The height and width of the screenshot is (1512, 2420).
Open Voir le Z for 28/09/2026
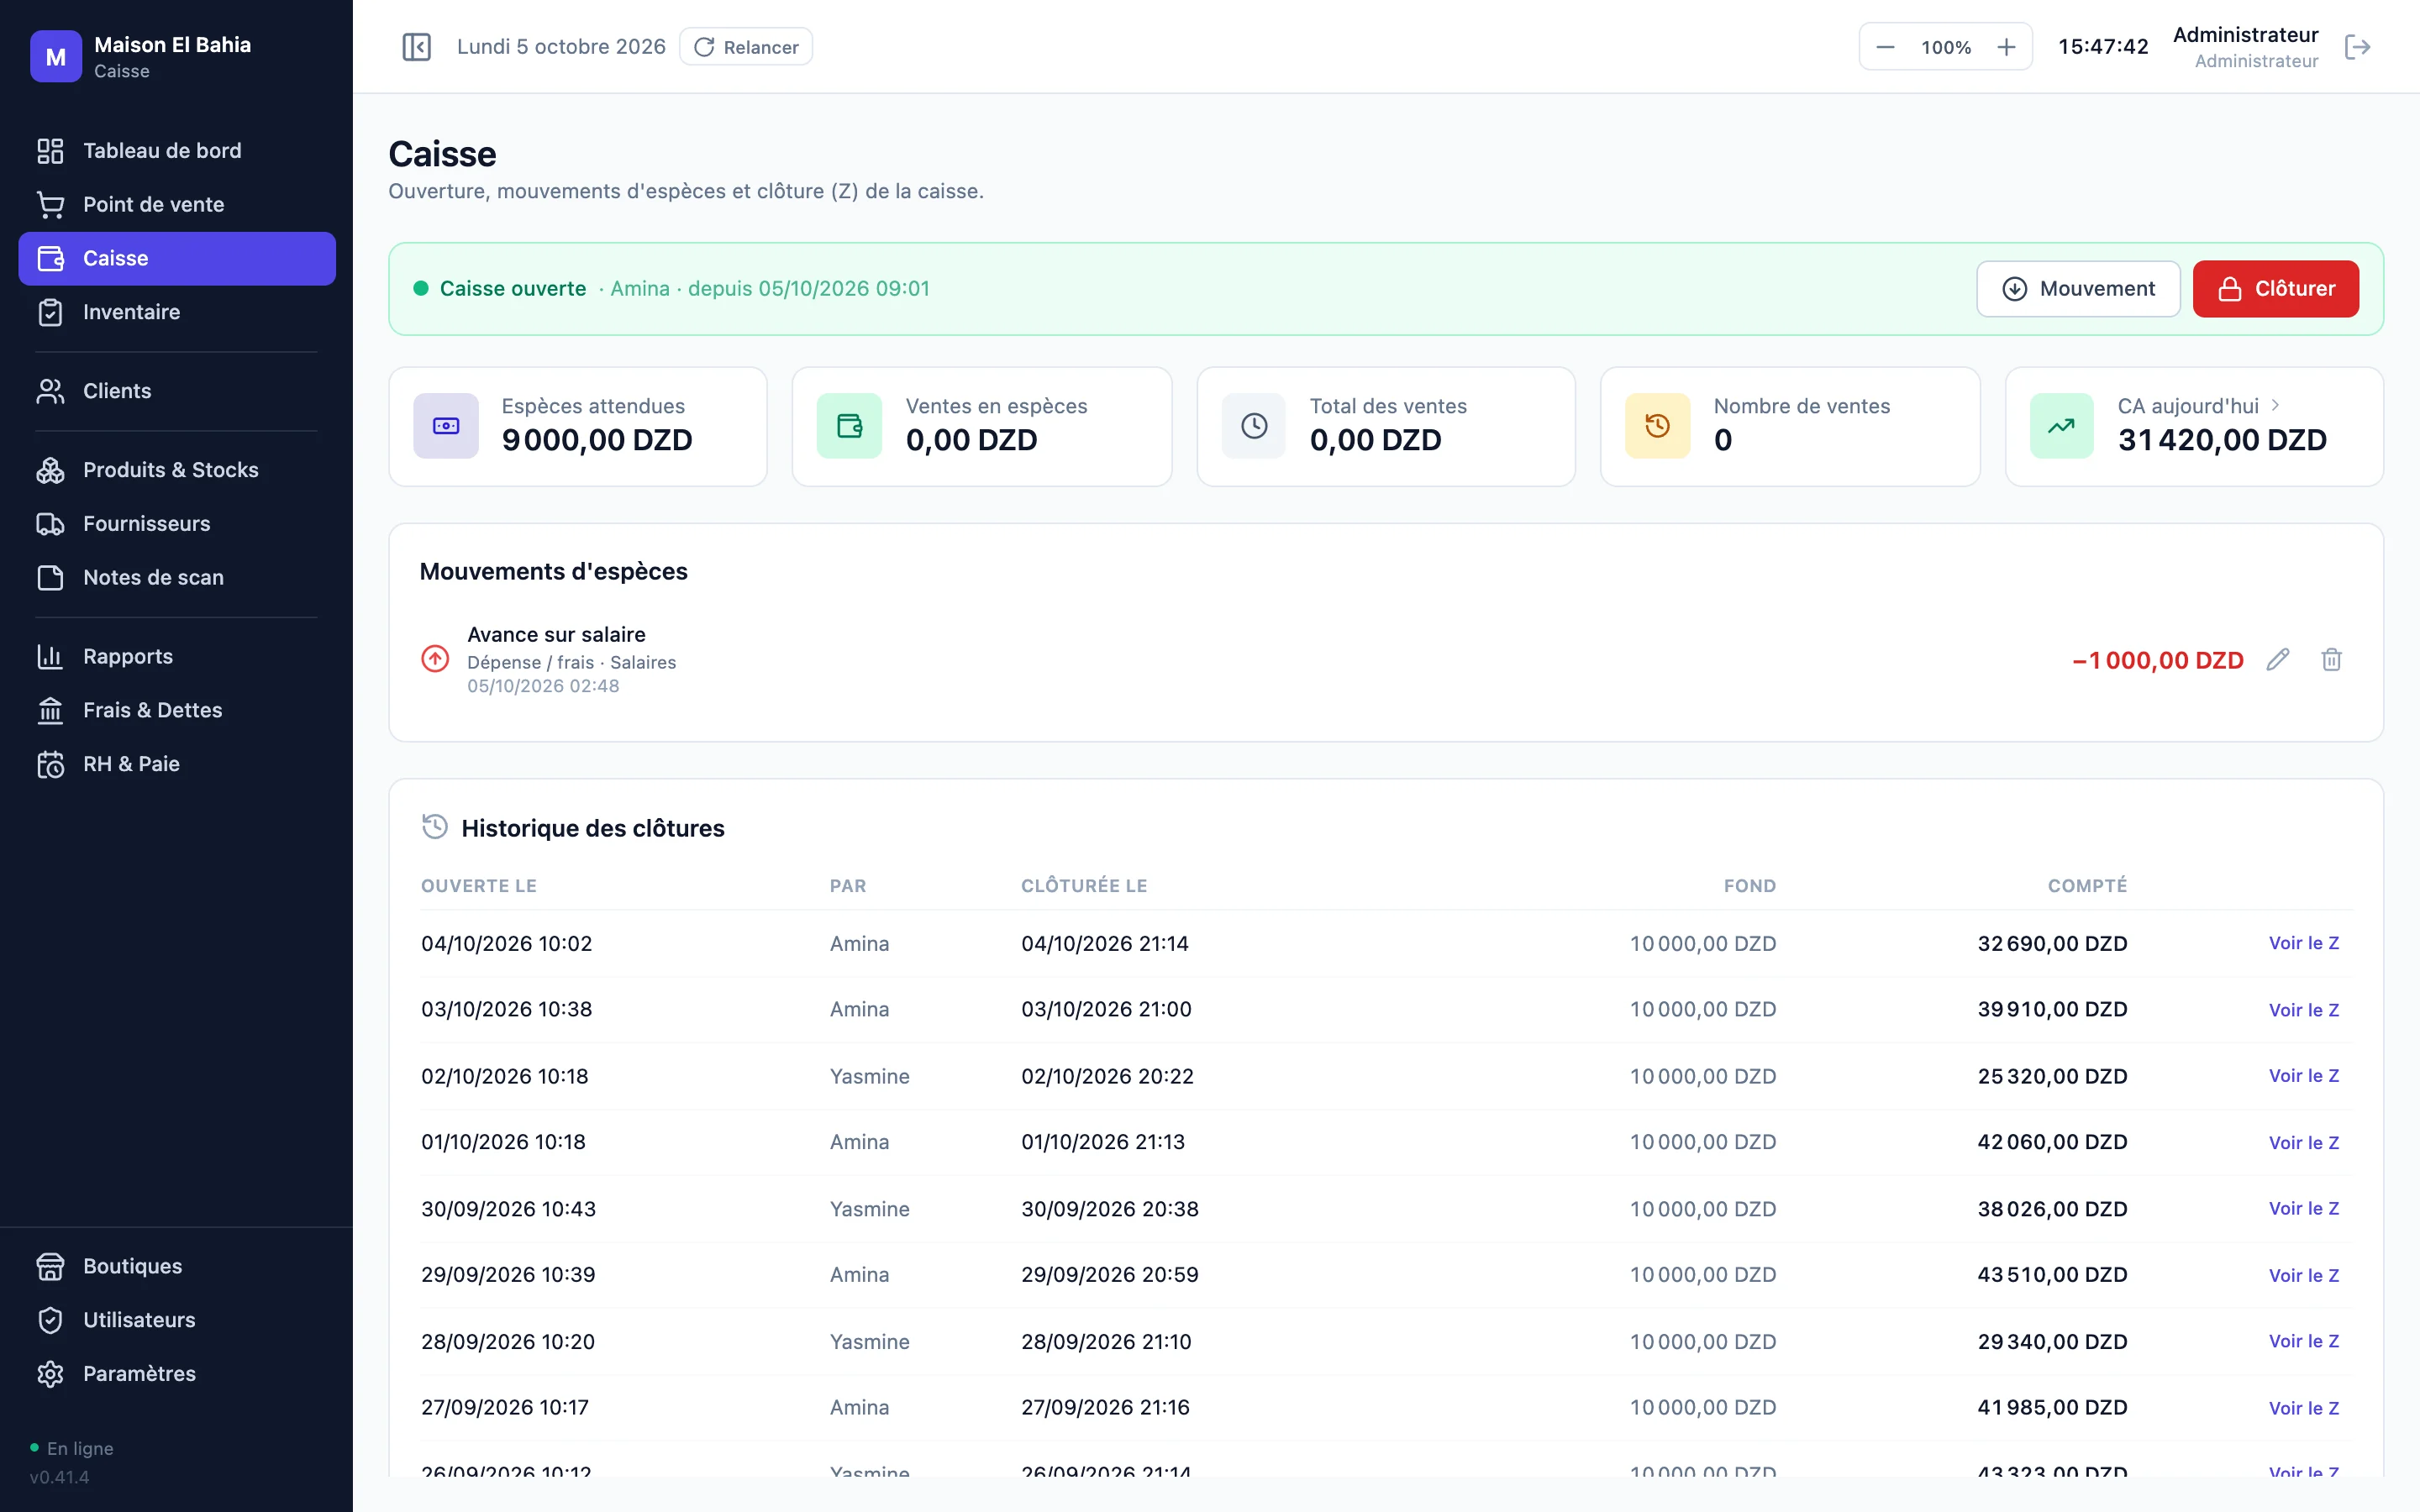(2303, 1341)
